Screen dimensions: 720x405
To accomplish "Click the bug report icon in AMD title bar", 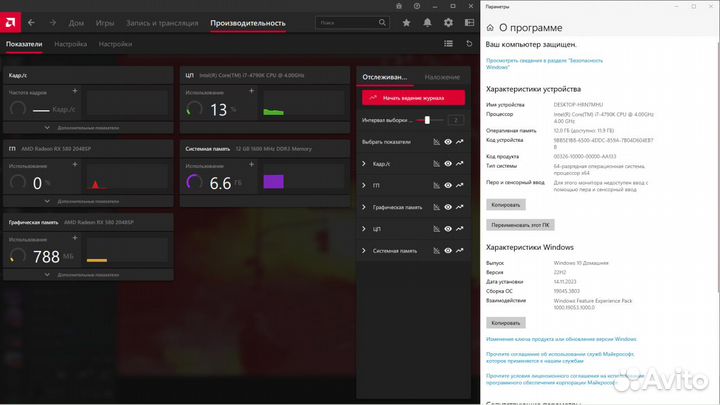I will tap(399, 6).
